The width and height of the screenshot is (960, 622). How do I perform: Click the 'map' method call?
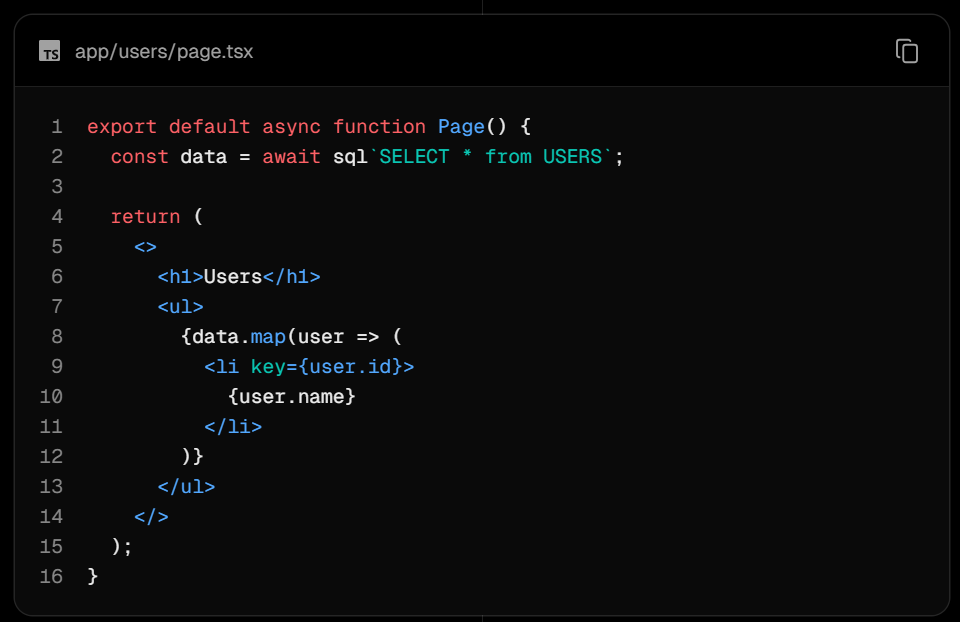(268, 337)
